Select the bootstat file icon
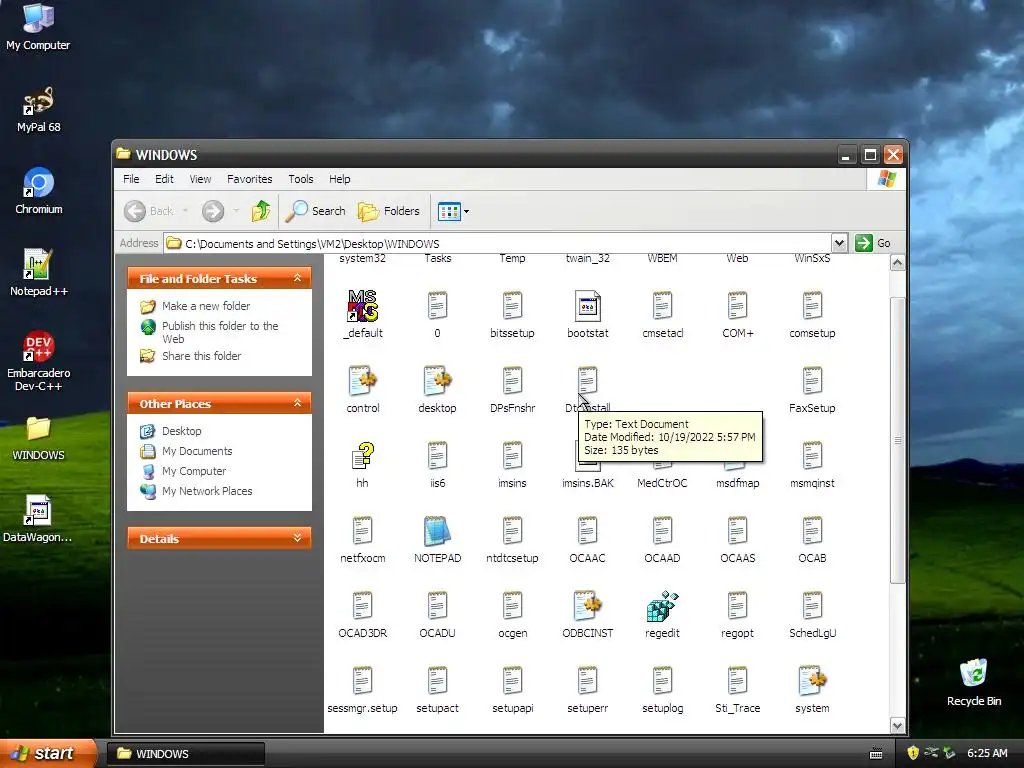This screenshot has width=1024, height=768. [x=587, y=306]
